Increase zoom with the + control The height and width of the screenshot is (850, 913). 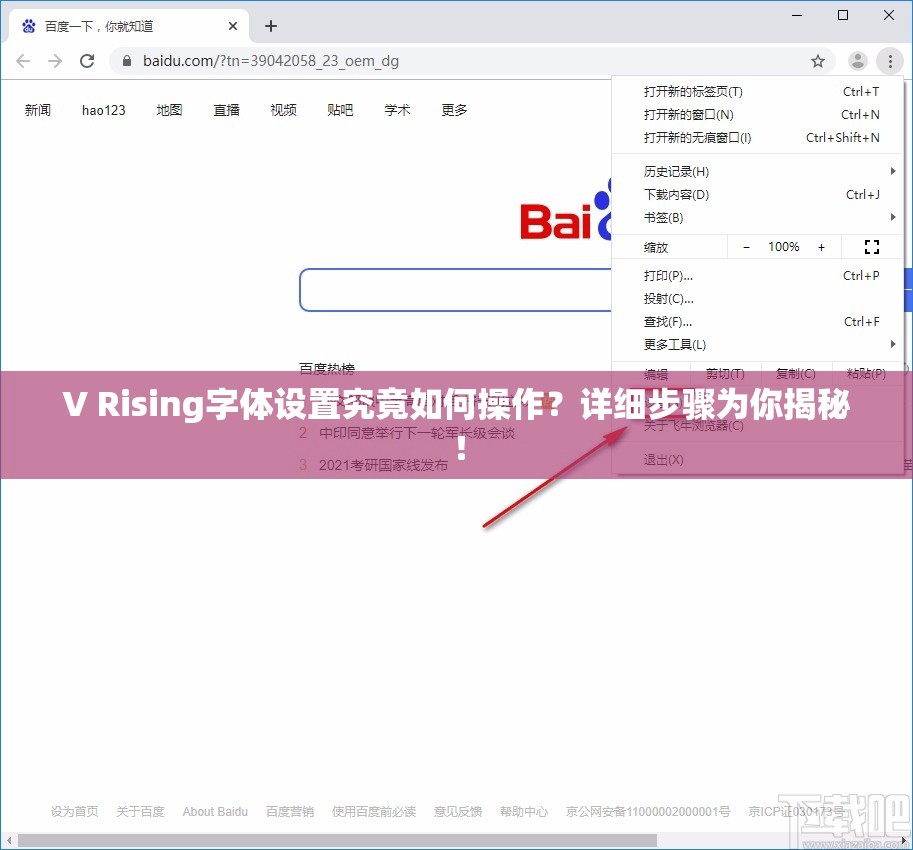click(821, 246)
